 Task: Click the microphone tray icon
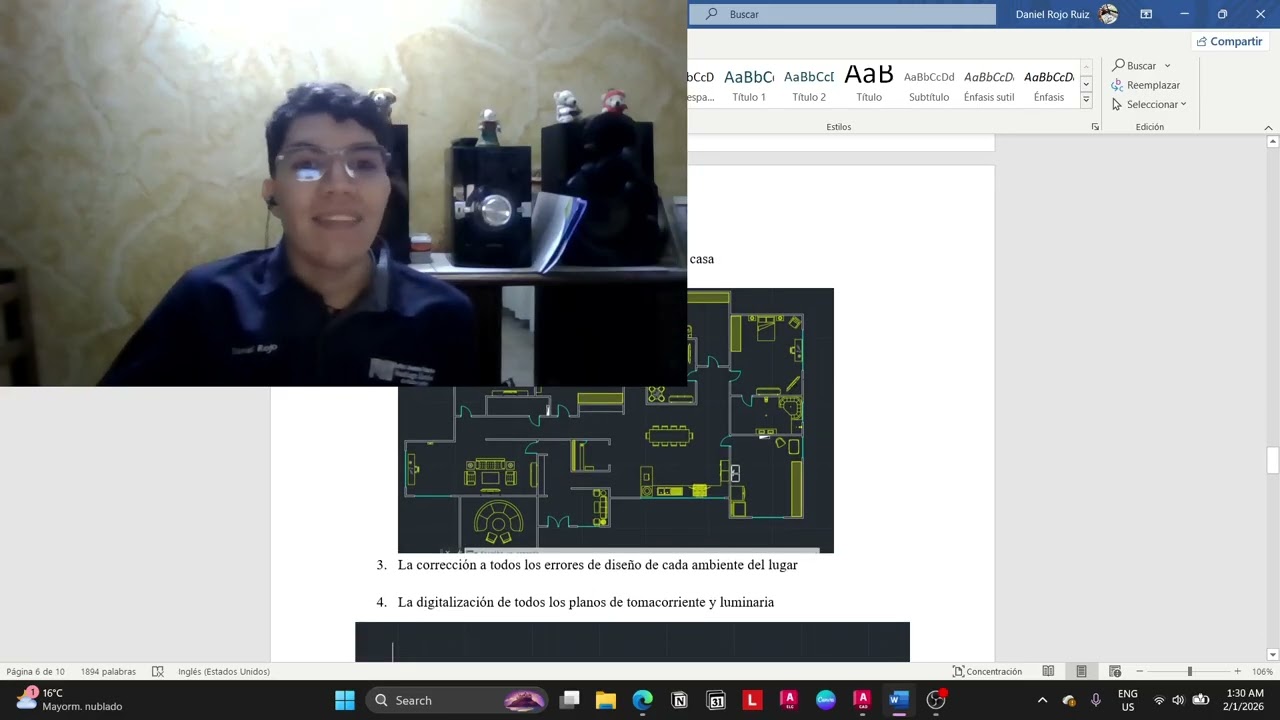(x=1096, y=700)
